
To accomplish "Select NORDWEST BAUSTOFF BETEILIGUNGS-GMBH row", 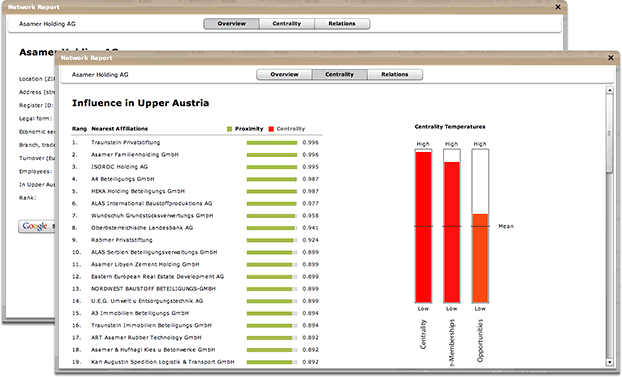I will 196,289.
